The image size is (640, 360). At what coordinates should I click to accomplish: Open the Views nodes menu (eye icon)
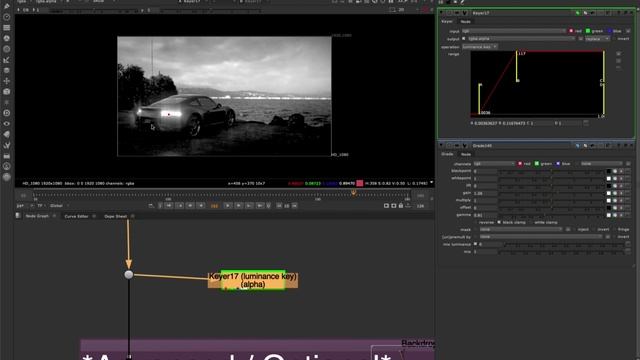[x=7, y=124]
